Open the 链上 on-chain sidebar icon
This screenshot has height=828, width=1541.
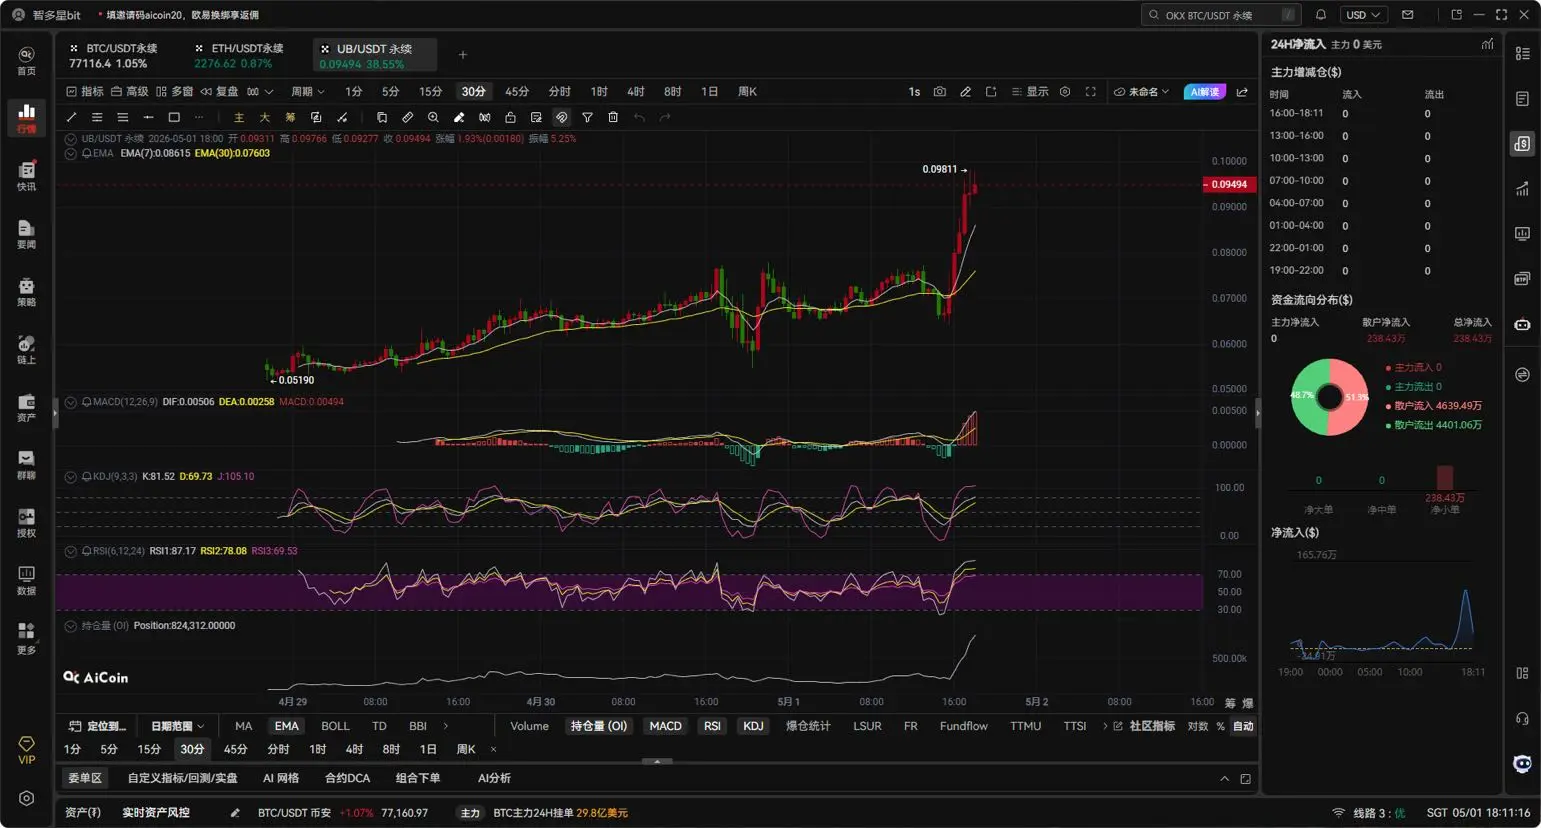(x=26, y=350)
